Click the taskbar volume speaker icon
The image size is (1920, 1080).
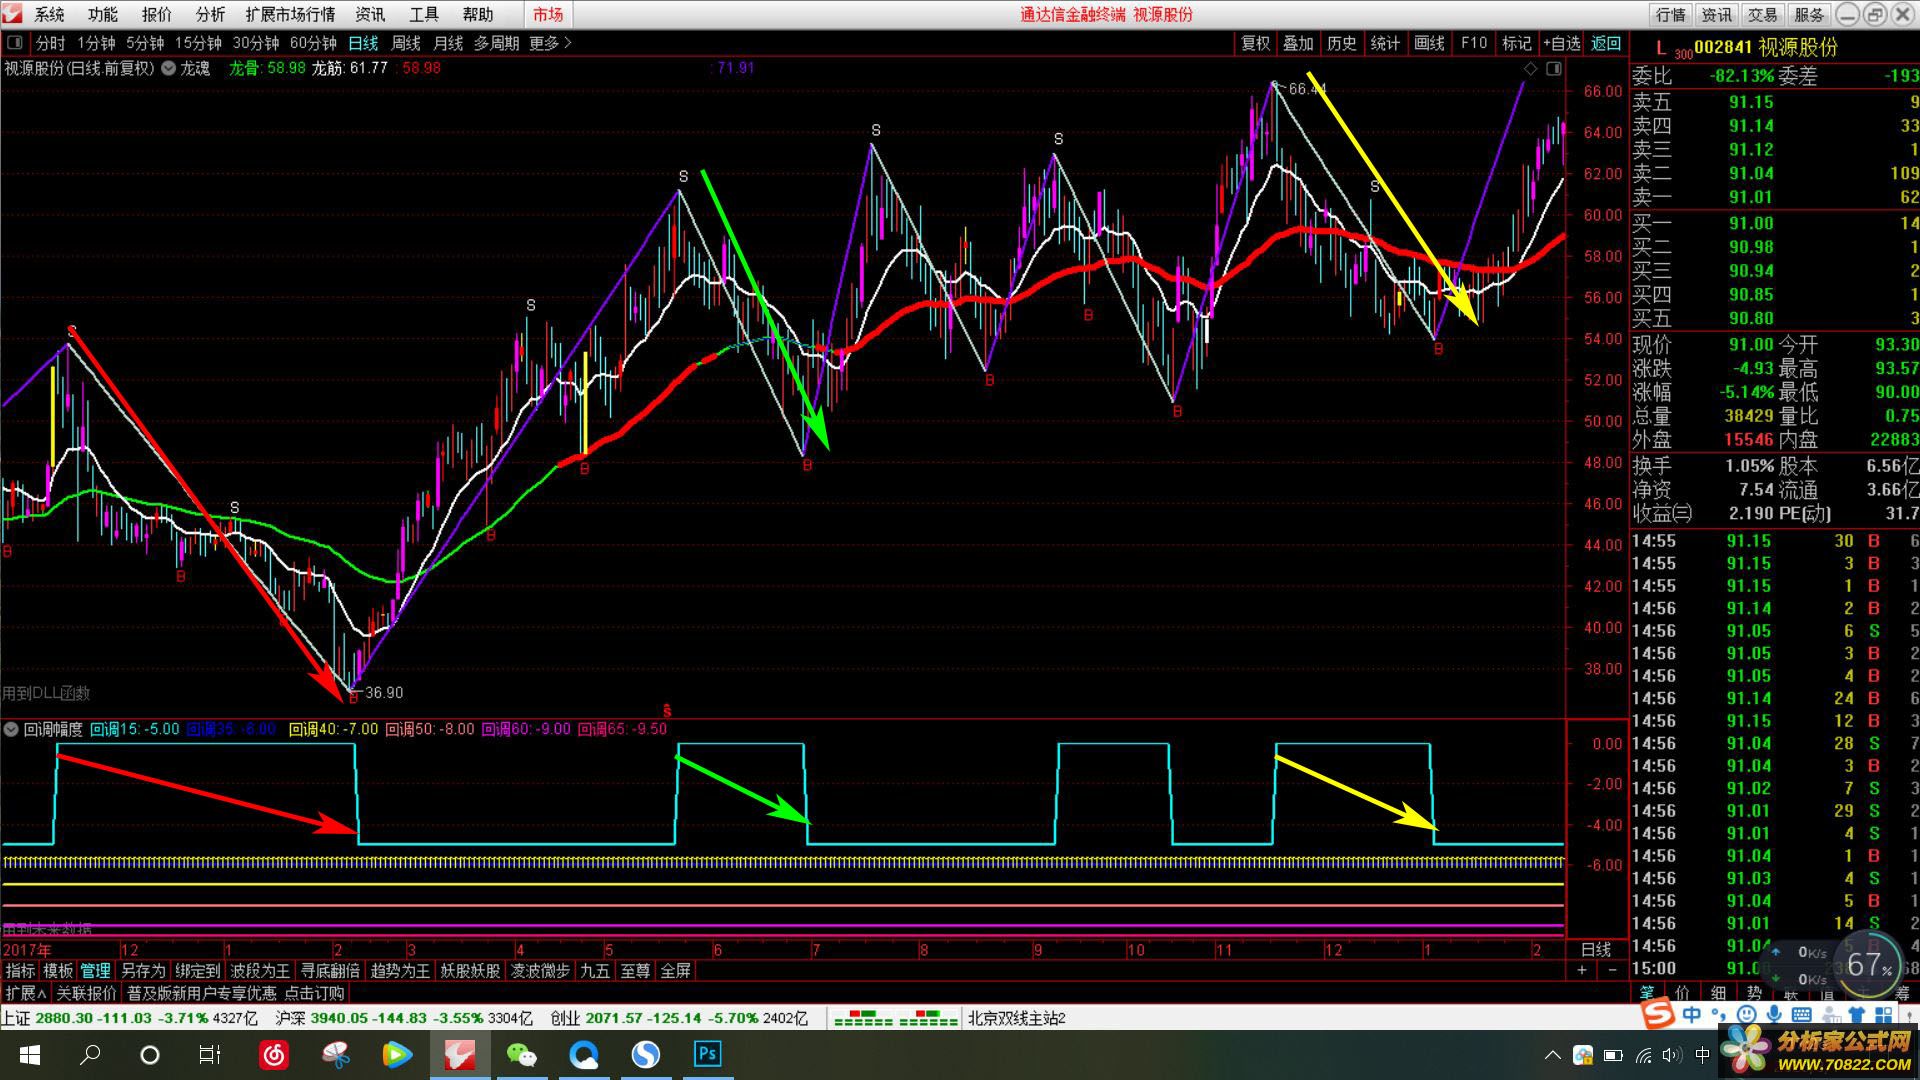tap(1671, 1055)
